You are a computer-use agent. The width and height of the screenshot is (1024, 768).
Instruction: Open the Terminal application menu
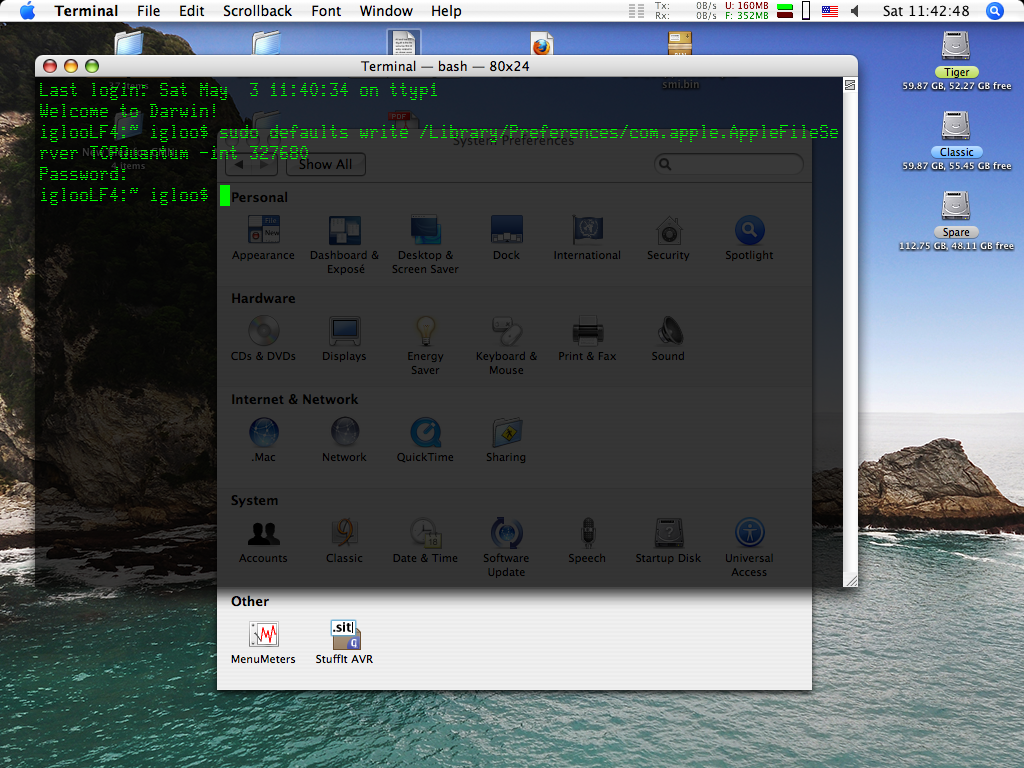86,11
